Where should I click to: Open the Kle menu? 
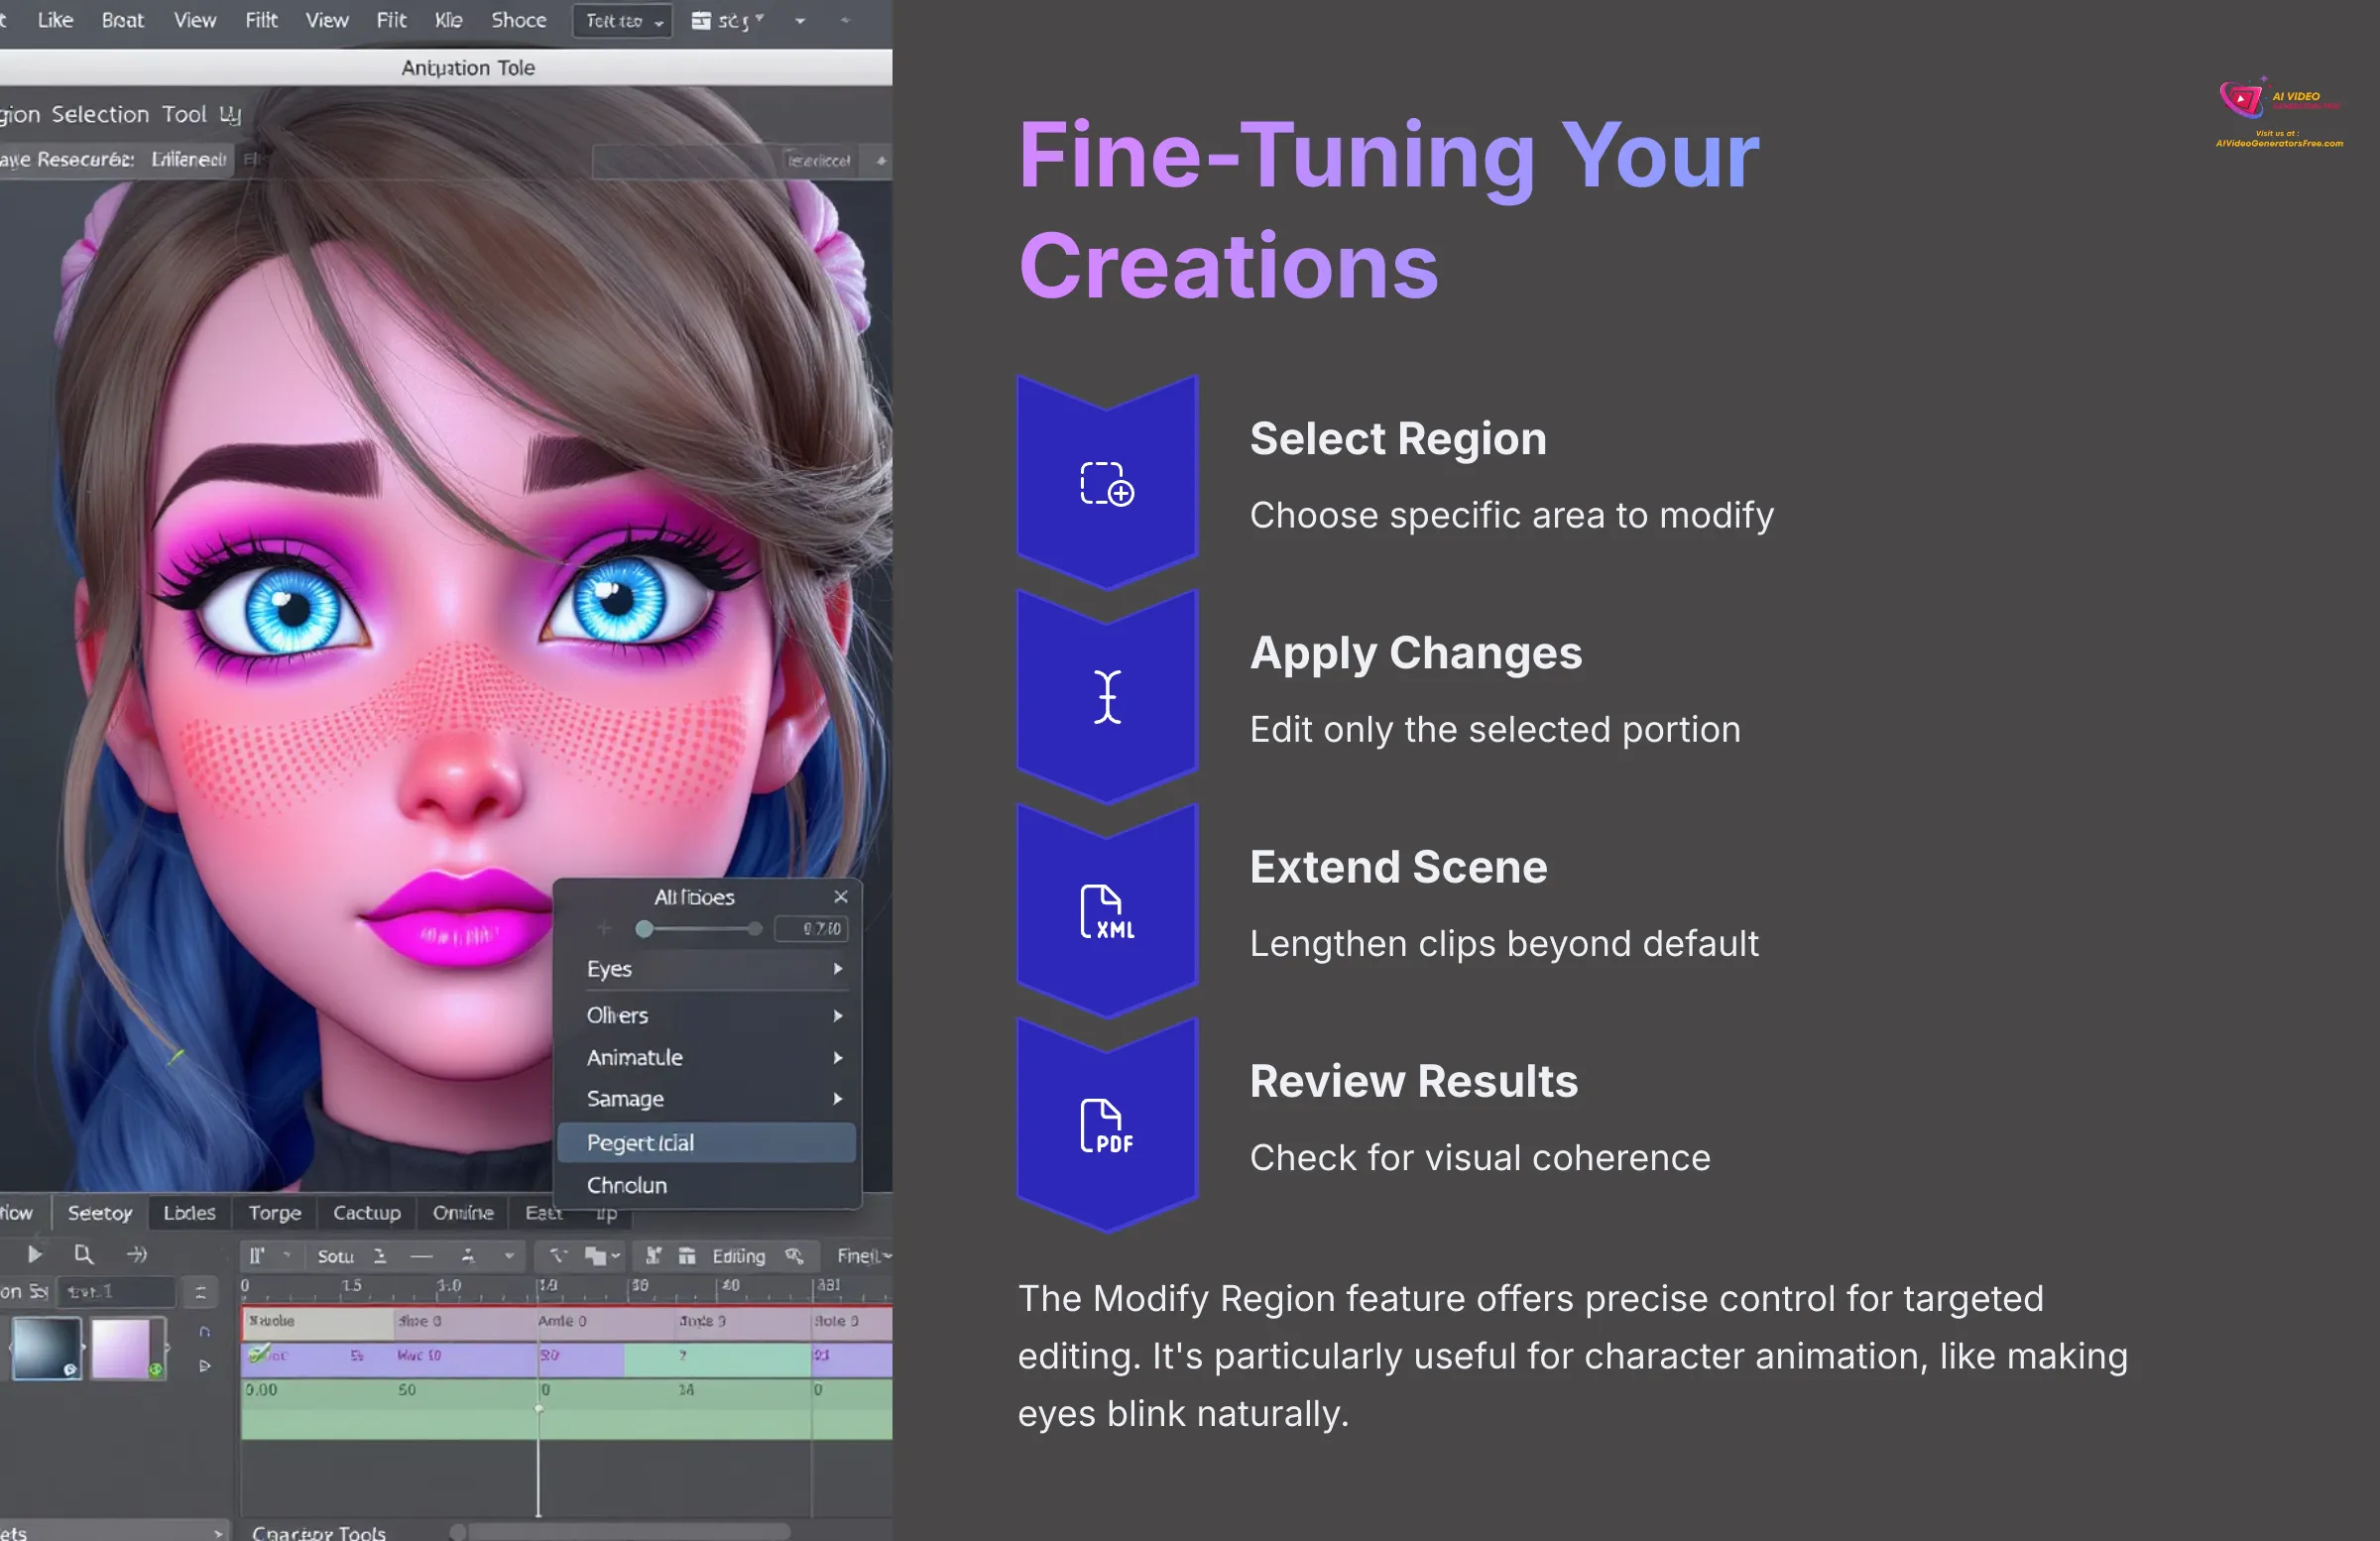click(449, 20)
